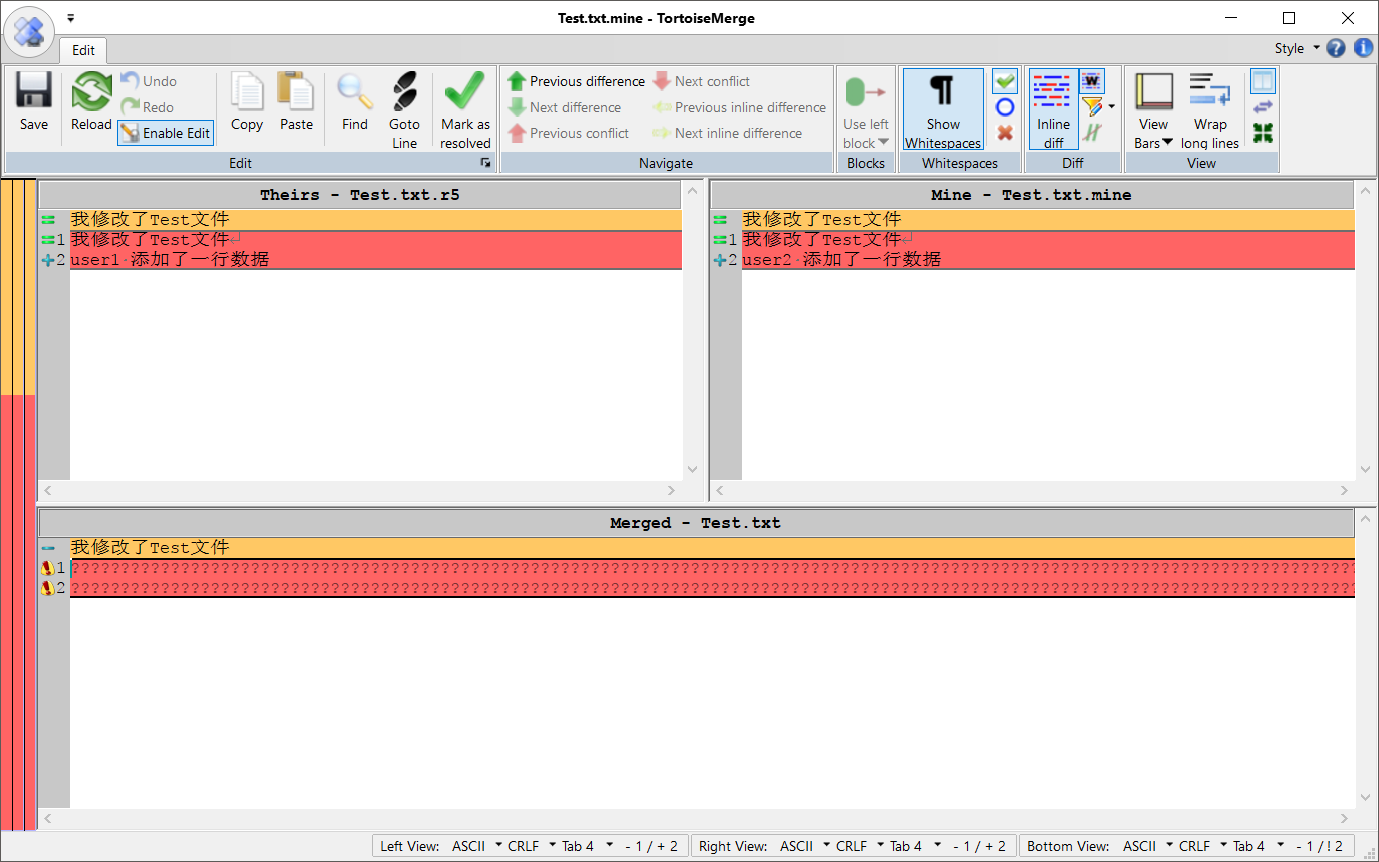Paste from clipboard
The height and width of the screenshot is (862, 1379).
296,102
